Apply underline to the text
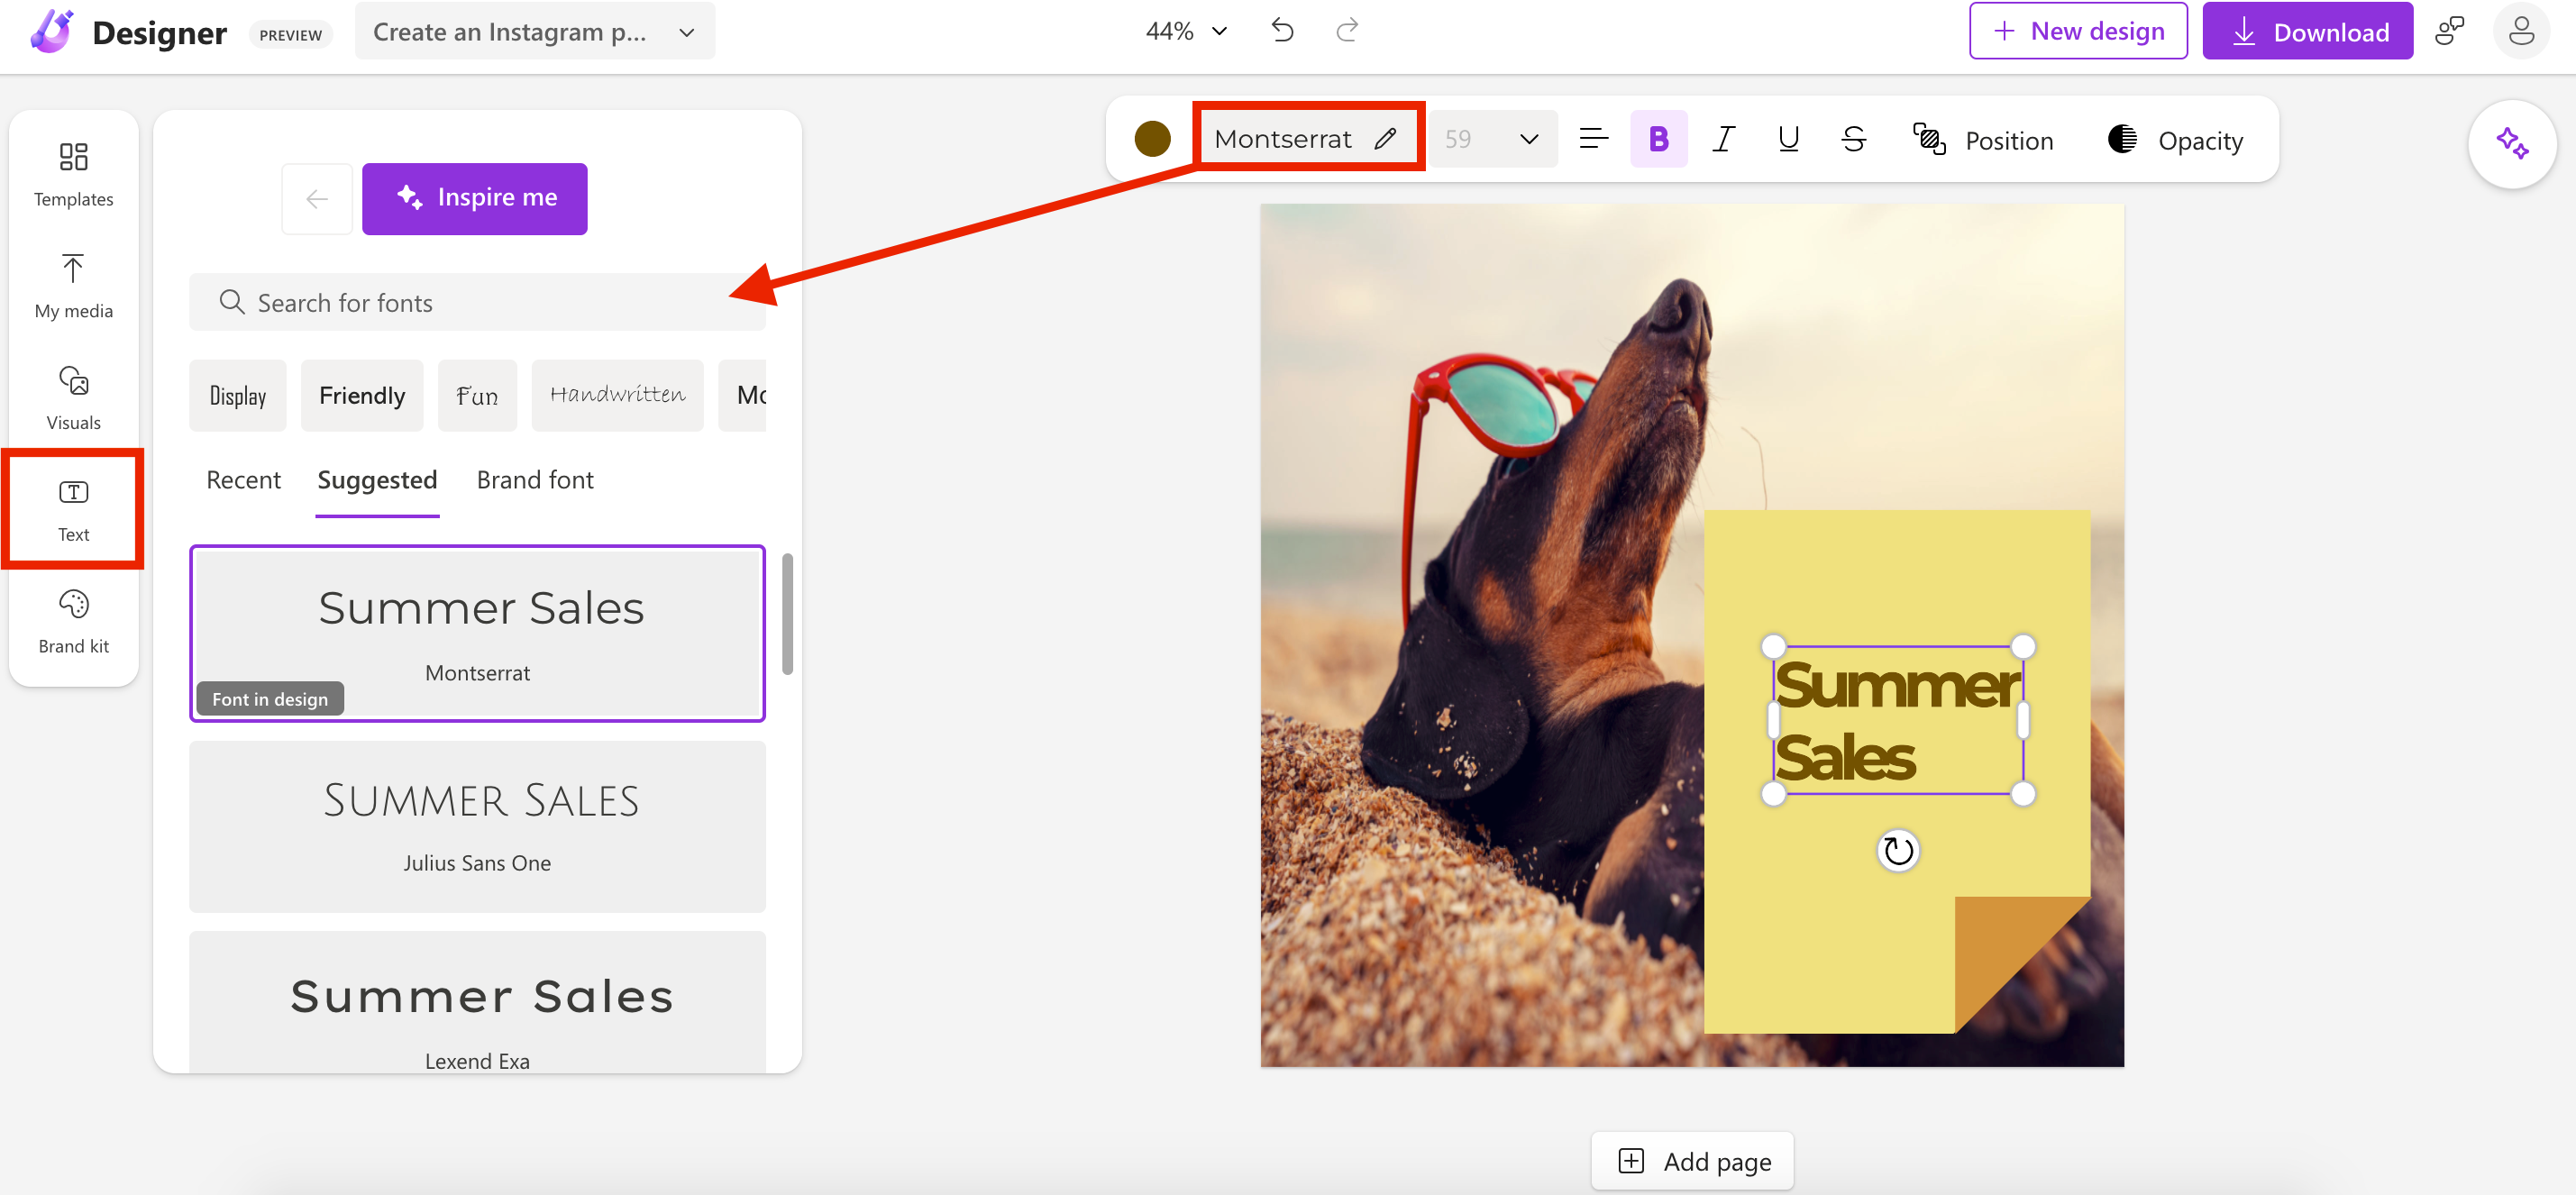The height and width of the screenshot is (1195, 2576). point(1788,139)
